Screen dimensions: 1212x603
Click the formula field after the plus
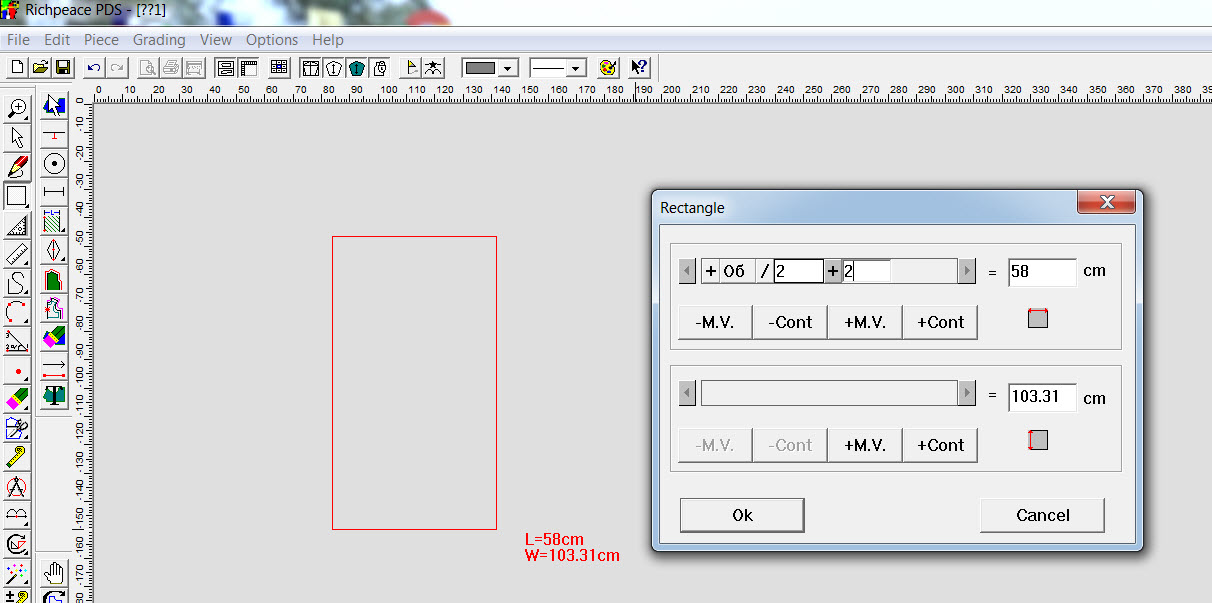pos(866,271)
